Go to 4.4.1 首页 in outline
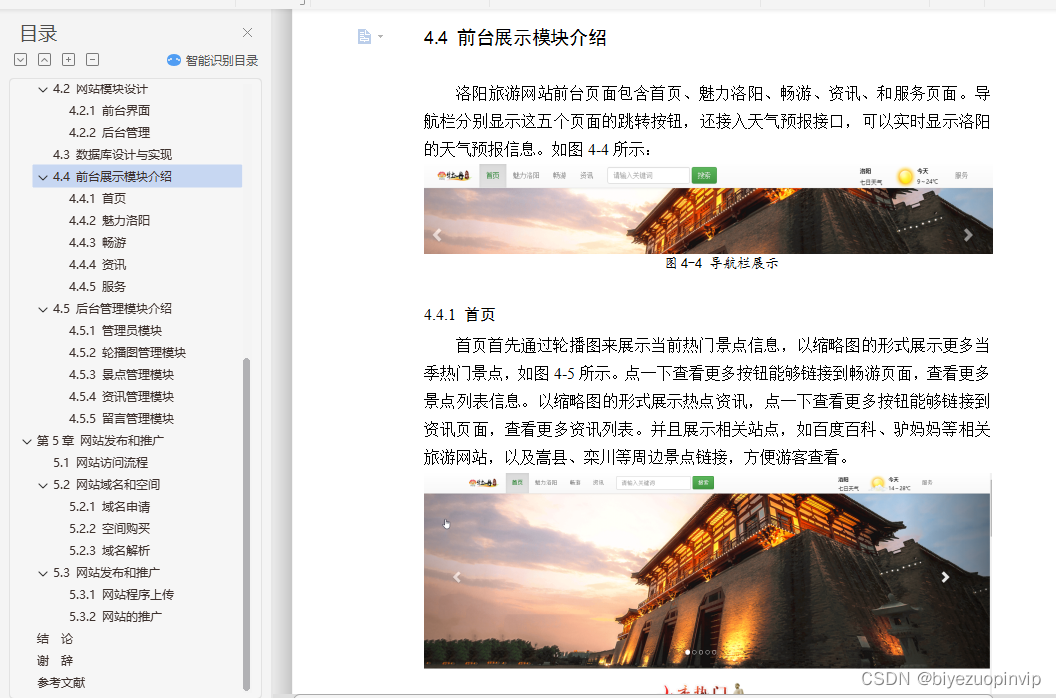 coord(97,199)
